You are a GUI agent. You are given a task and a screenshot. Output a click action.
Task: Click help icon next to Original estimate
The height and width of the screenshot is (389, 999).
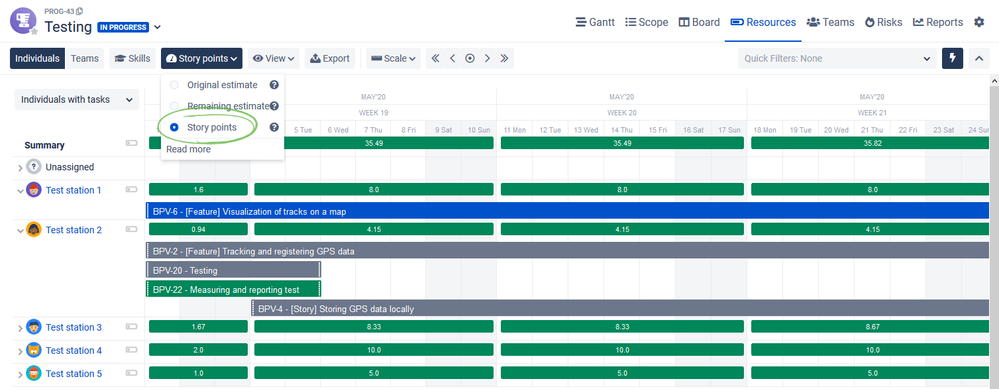pos(274,85)
